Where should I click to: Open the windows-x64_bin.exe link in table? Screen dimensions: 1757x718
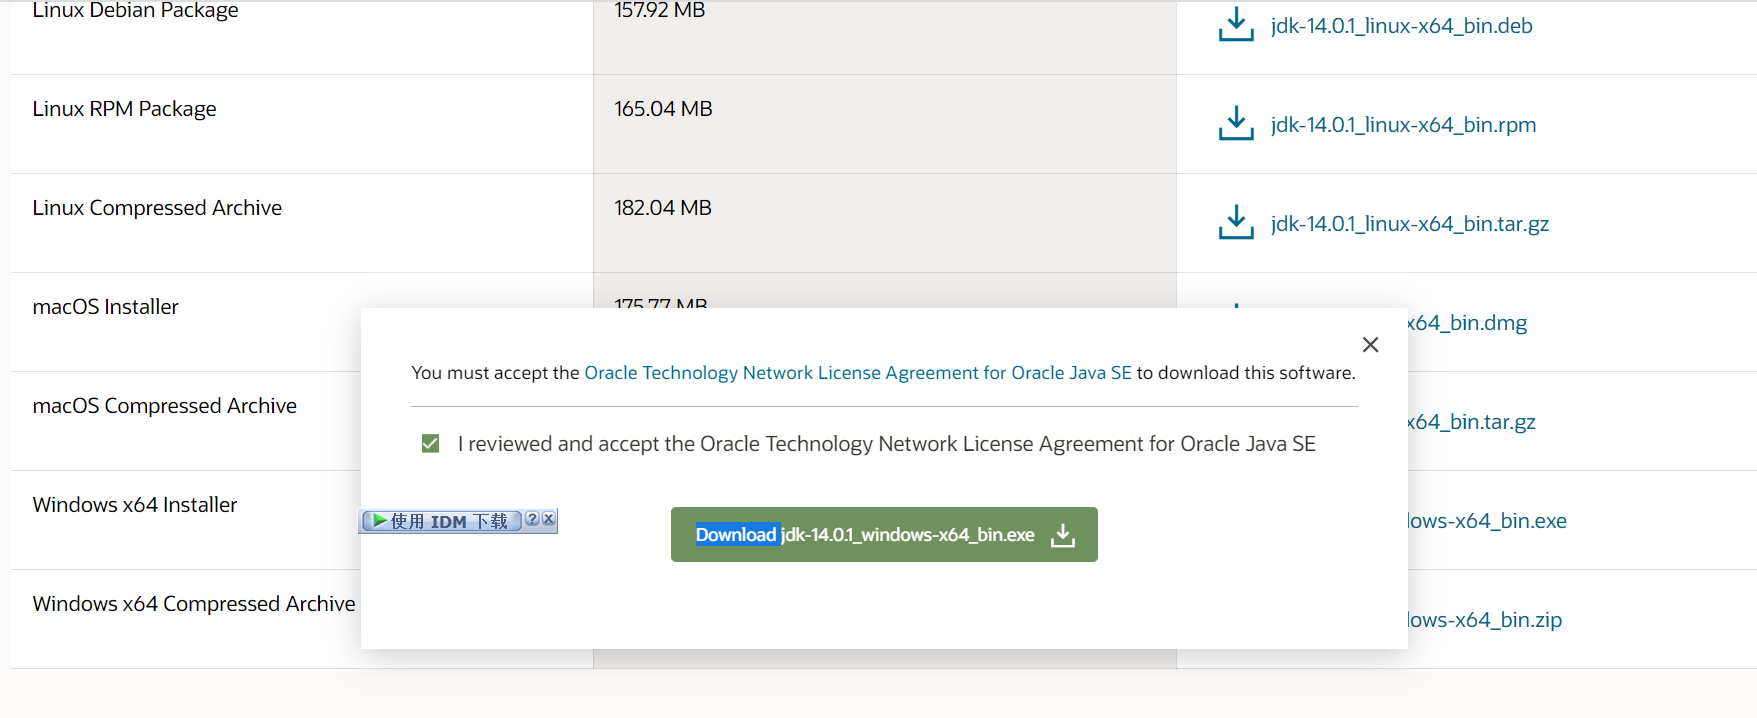[x=1487, y=521]
